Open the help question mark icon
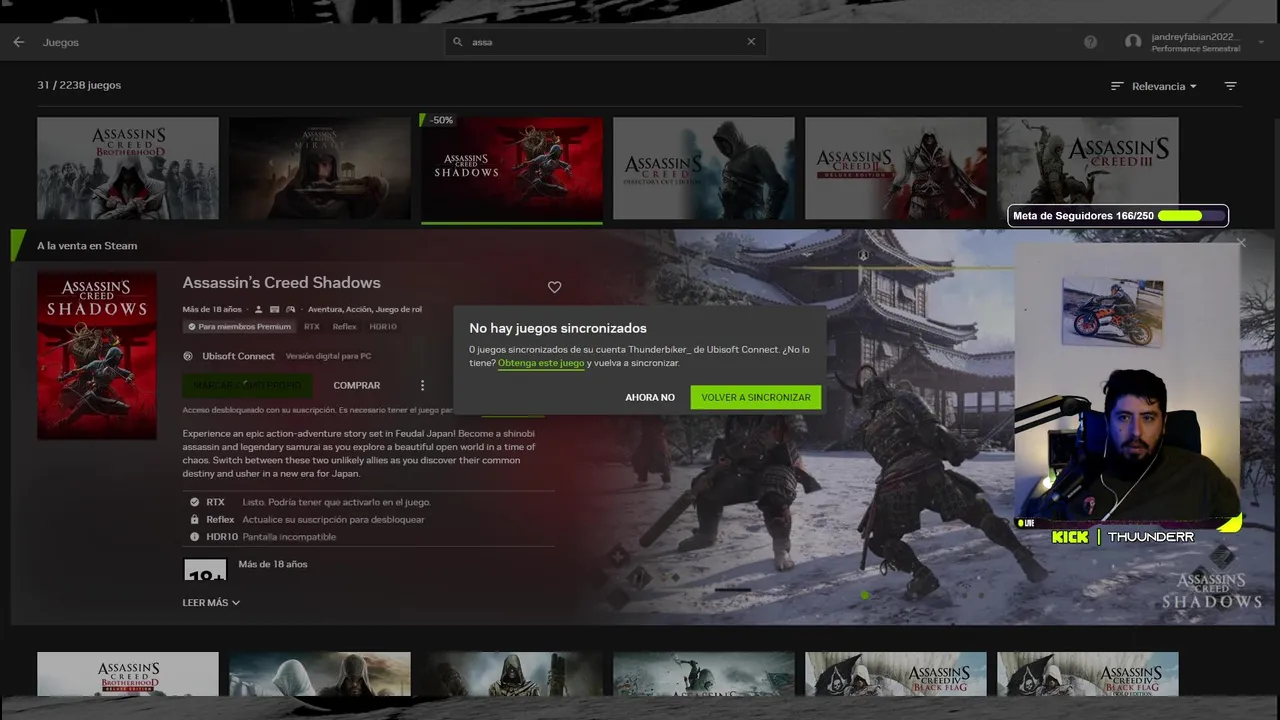Viewport: 1280px width, 720px height. tap(1090, 42)
